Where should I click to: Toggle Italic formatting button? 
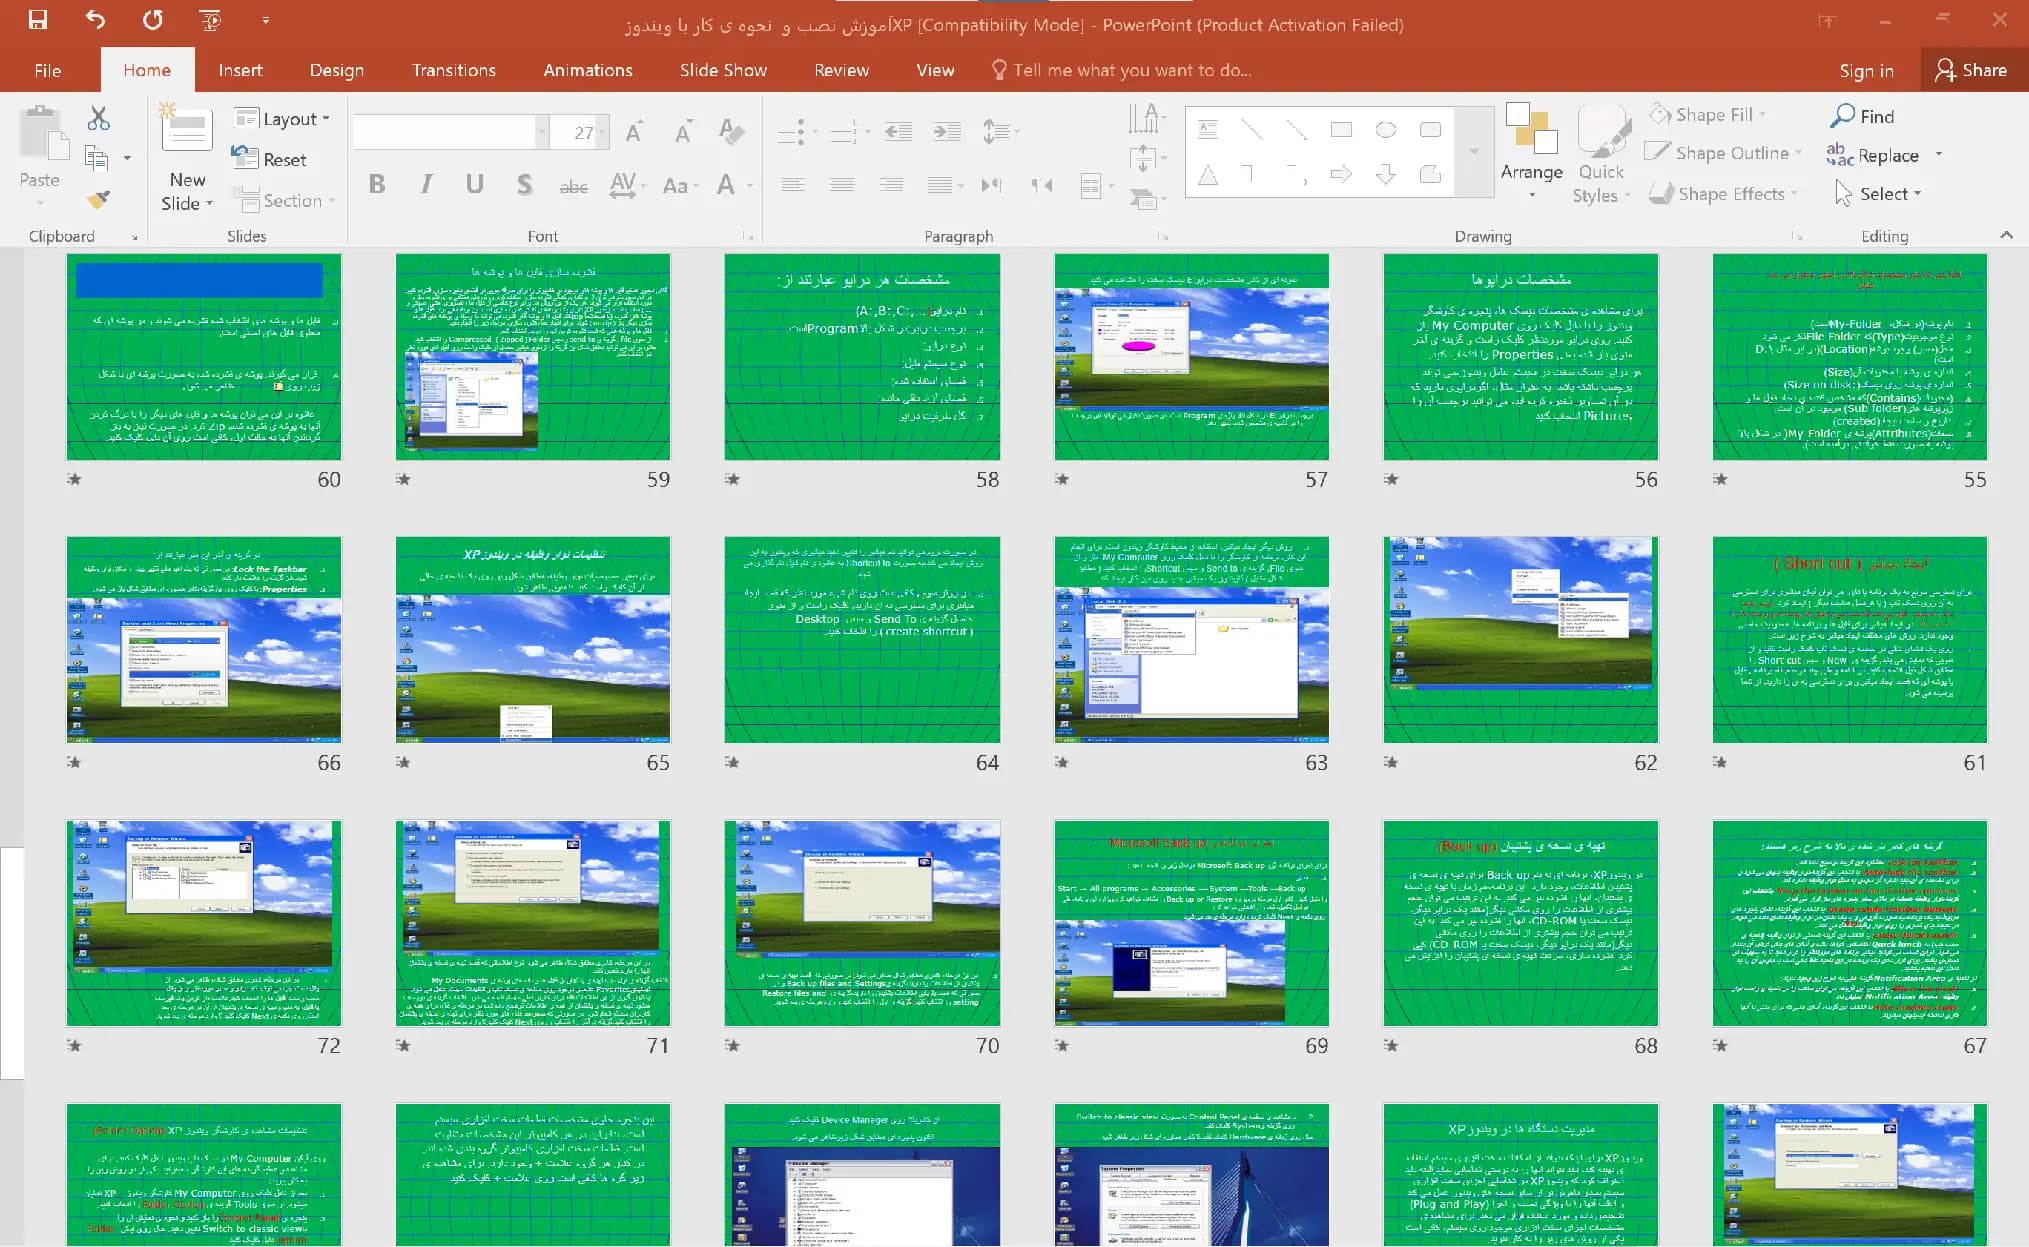(427, 184)
